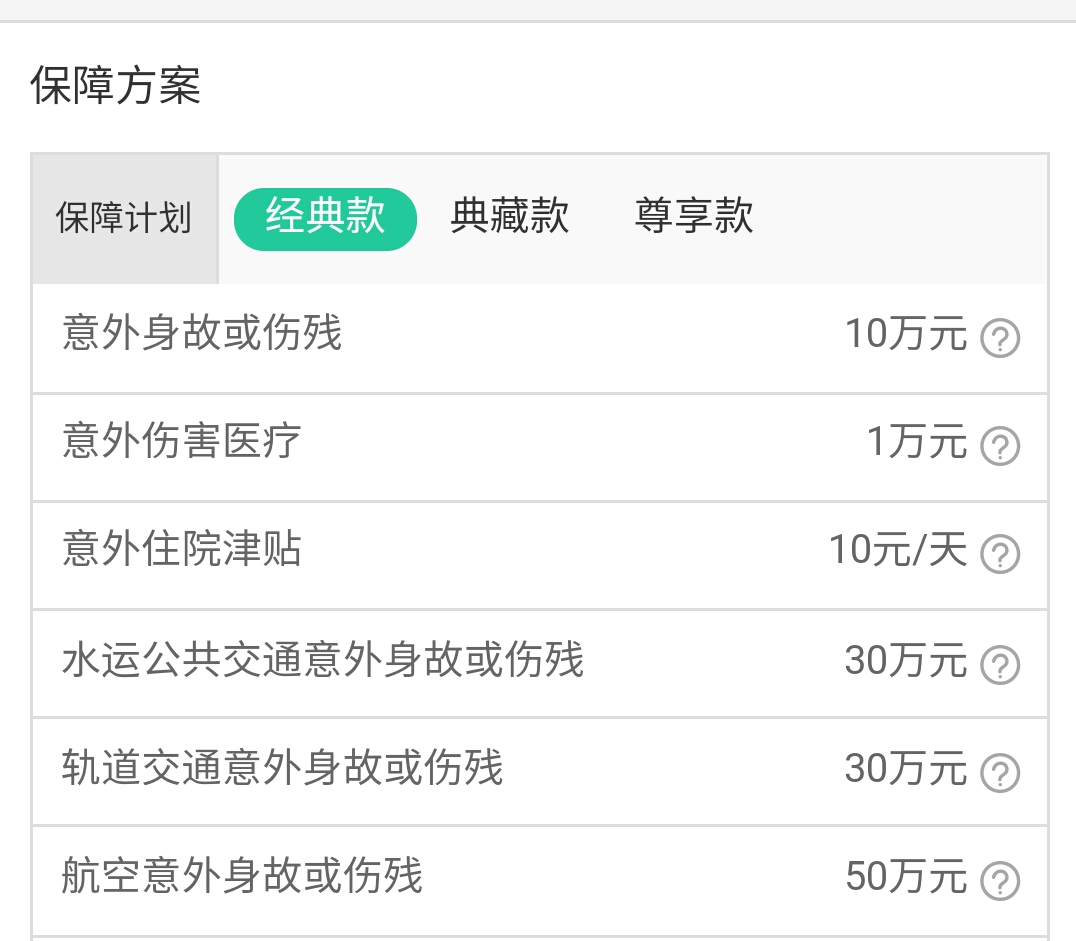
Task: Open help icon for 意外住院津贴
Action: pos(999,554)
